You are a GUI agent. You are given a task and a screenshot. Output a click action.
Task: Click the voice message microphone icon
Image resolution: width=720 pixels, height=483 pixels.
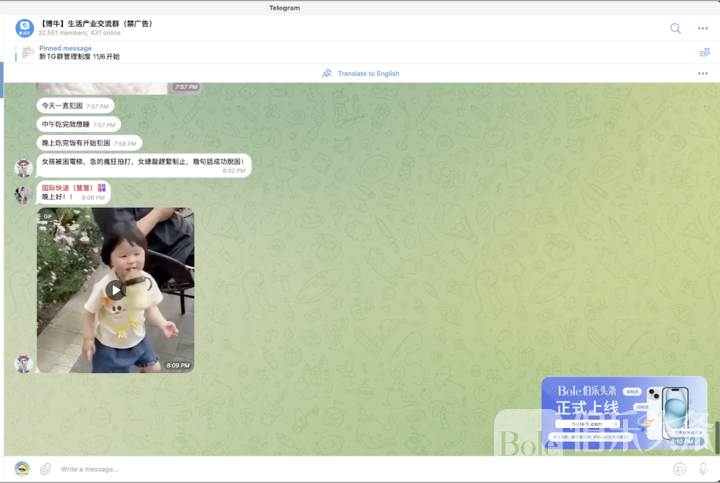tap(703, 468)
